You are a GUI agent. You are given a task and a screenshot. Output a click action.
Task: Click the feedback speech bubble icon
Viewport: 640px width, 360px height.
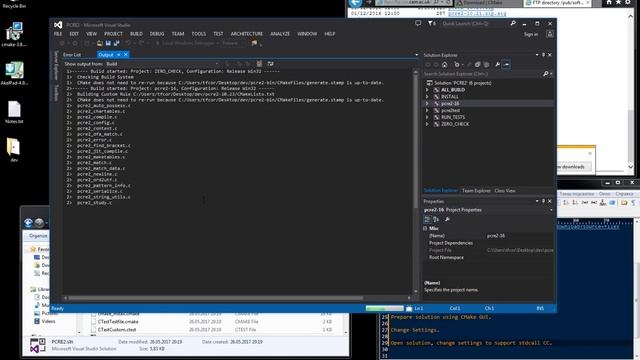point(418,24)
